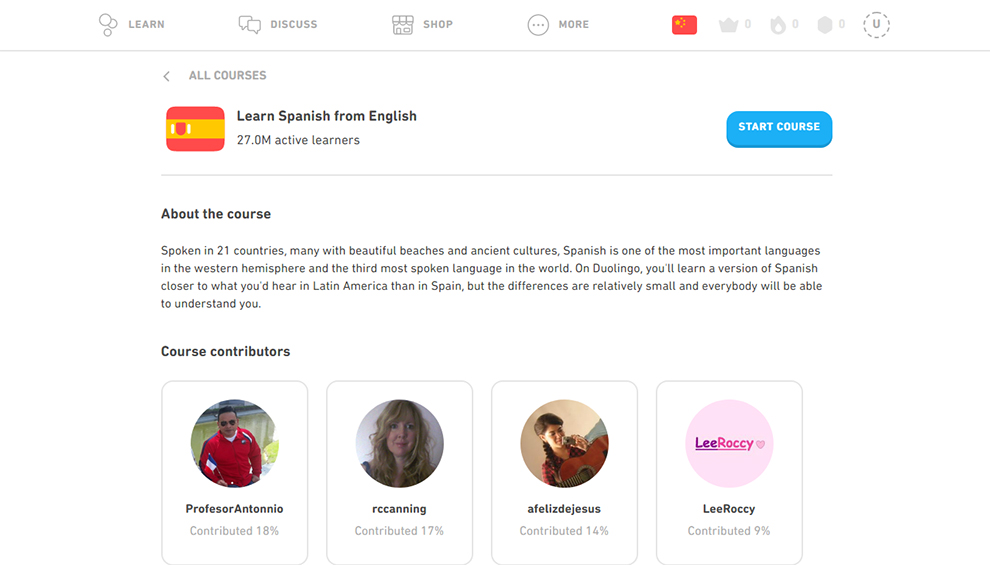Viewport: 990px width, 565px height.
Task: Click the LeeRoccy pink logo avatar
Action: coord(729,443)
